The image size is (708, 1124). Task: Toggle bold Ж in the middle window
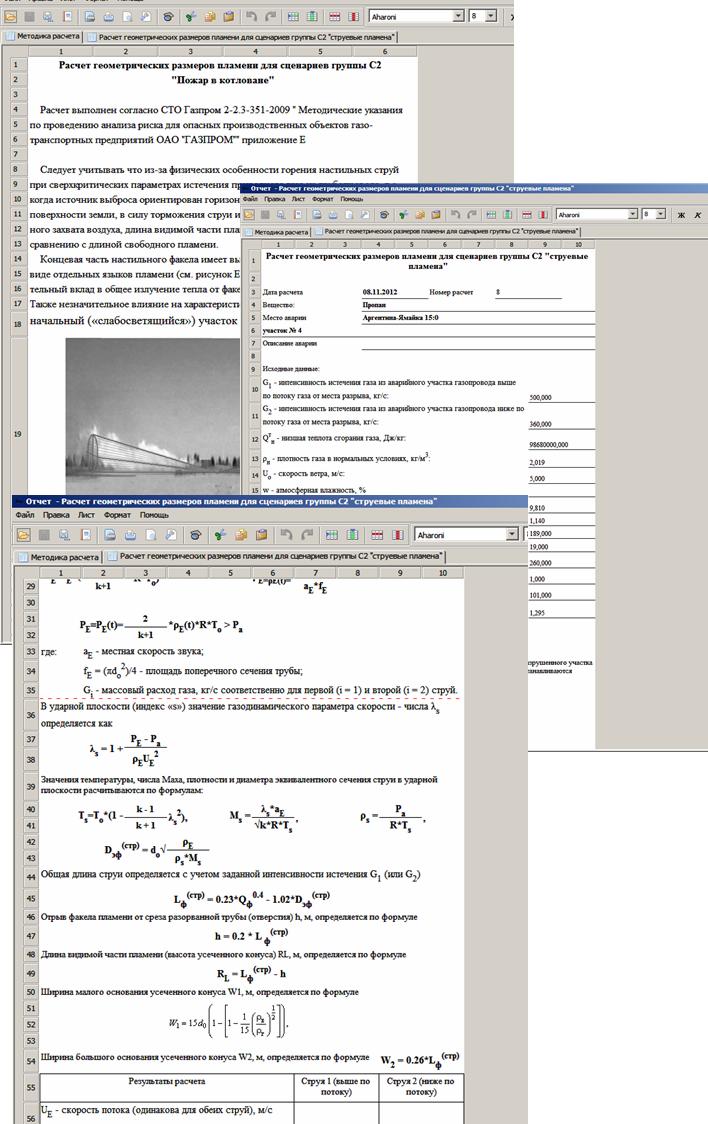[681, 215]
